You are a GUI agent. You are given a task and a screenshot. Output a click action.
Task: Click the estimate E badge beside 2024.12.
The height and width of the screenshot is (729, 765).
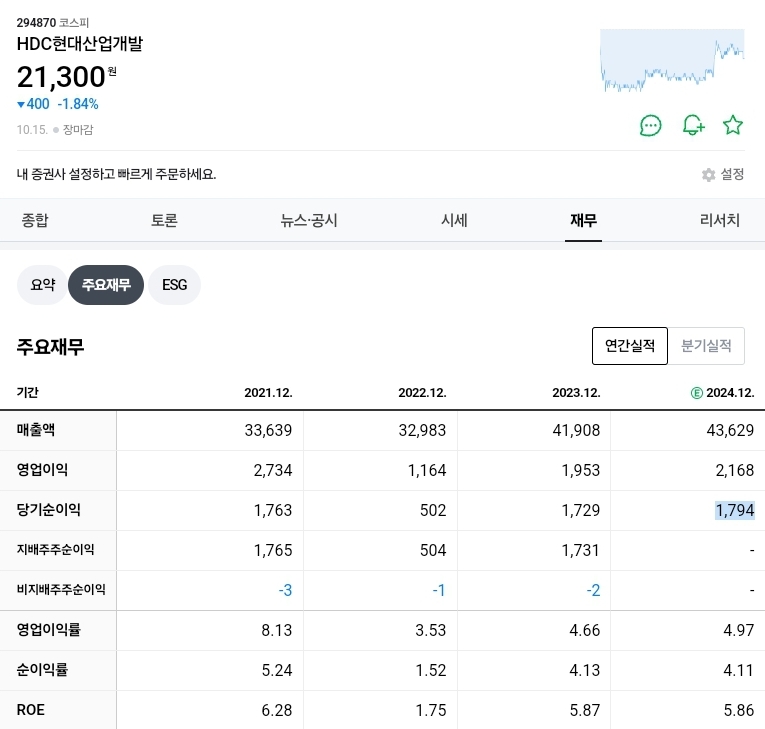click(x=697, y=393)
